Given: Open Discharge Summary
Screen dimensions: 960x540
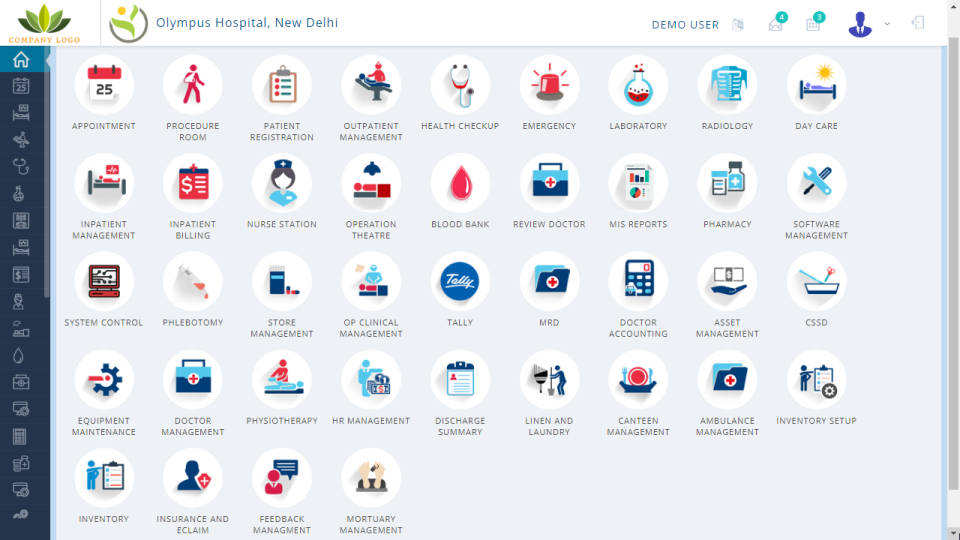Looking at the screenshot, I should pyautogui.click(x=460, y=380).
